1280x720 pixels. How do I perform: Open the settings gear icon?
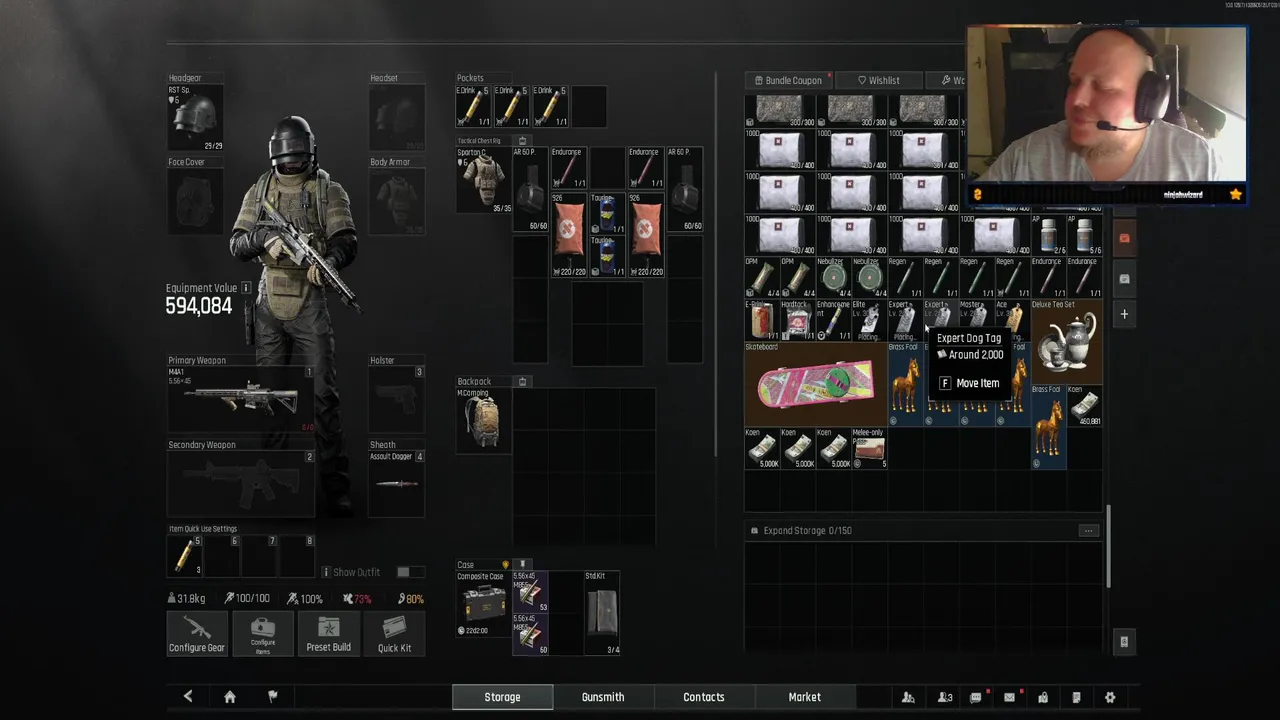tap(1110, 697)
